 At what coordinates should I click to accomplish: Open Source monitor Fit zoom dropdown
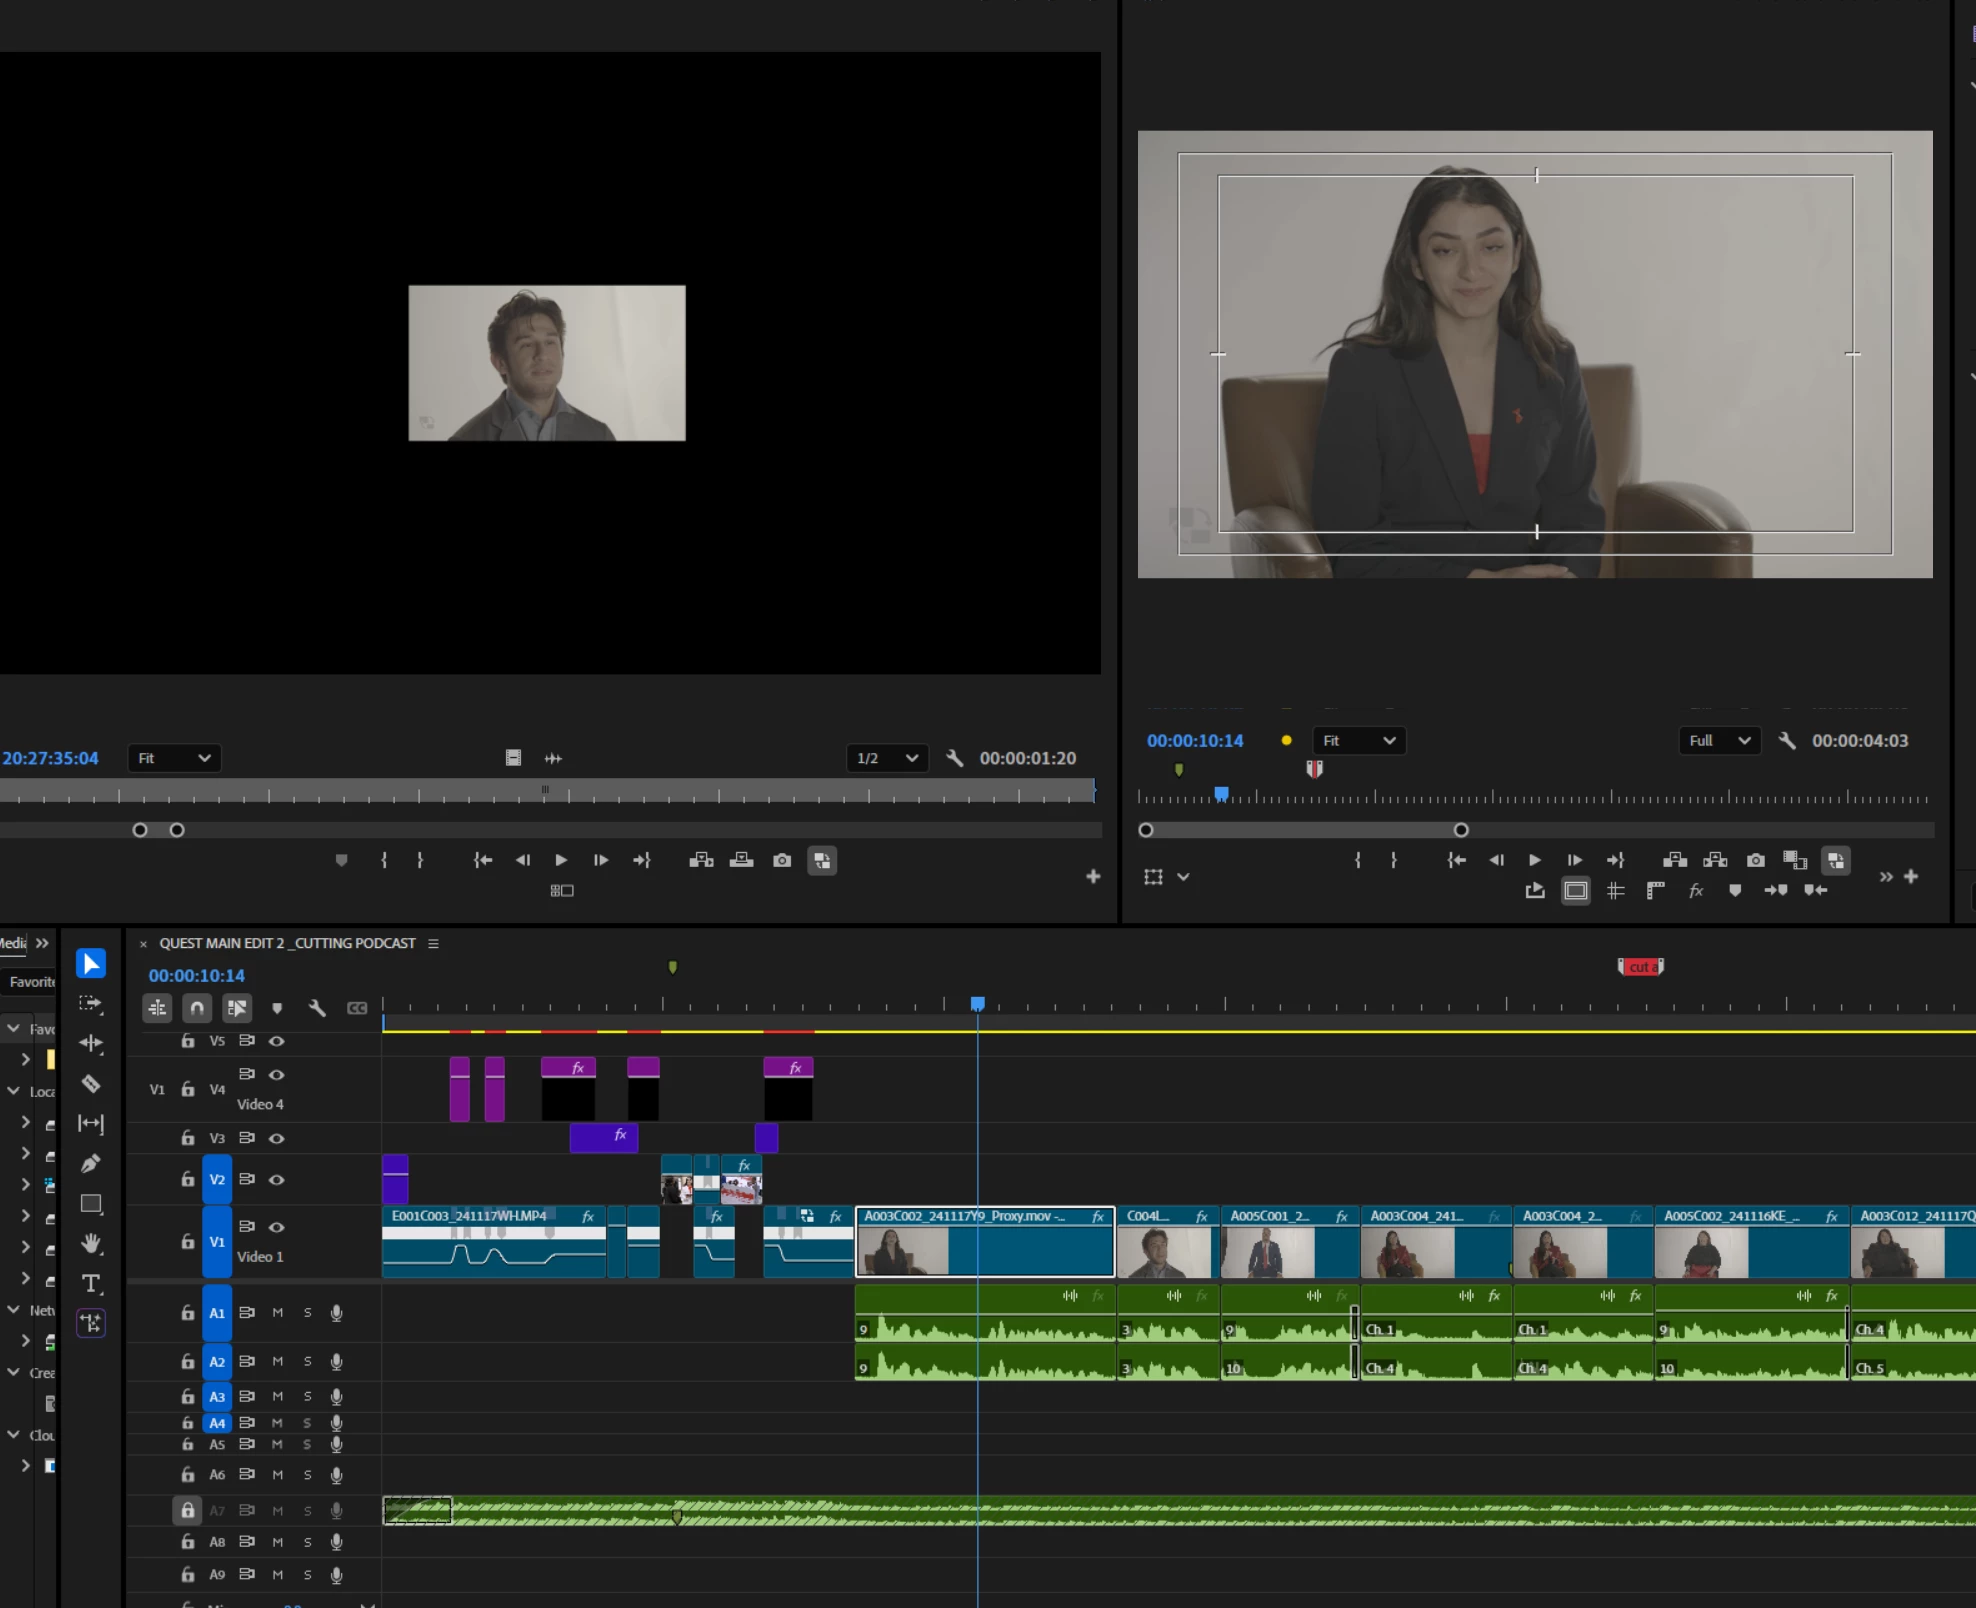click(174, 758)
